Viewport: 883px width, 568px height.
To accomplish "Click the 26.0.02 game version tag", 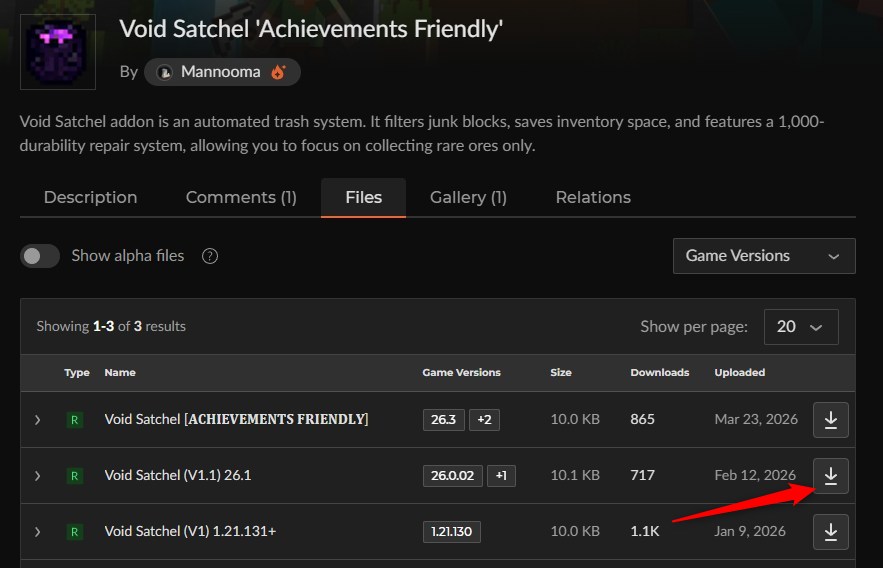I will coord(453,476).
